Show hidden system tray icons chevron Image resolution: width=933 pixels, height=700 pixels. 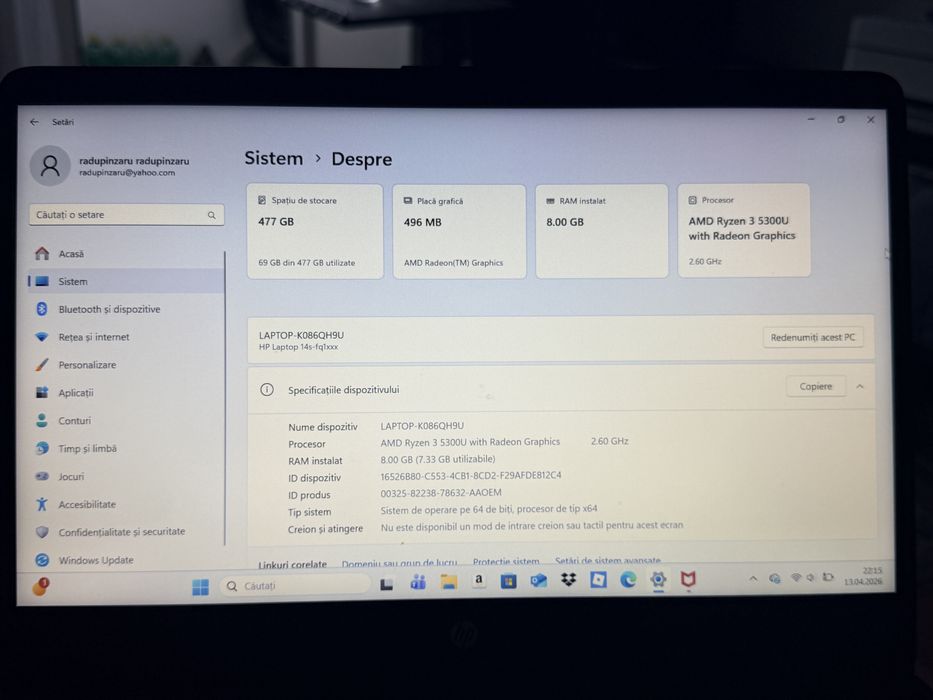[753, 578]
